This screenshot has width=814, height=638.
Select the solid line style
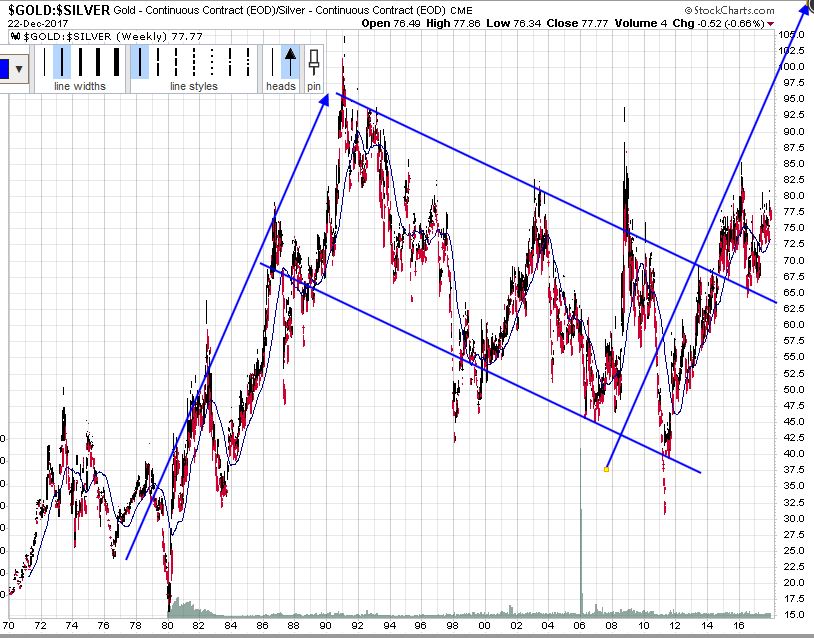pyautogui.click(x=140, y=62)
